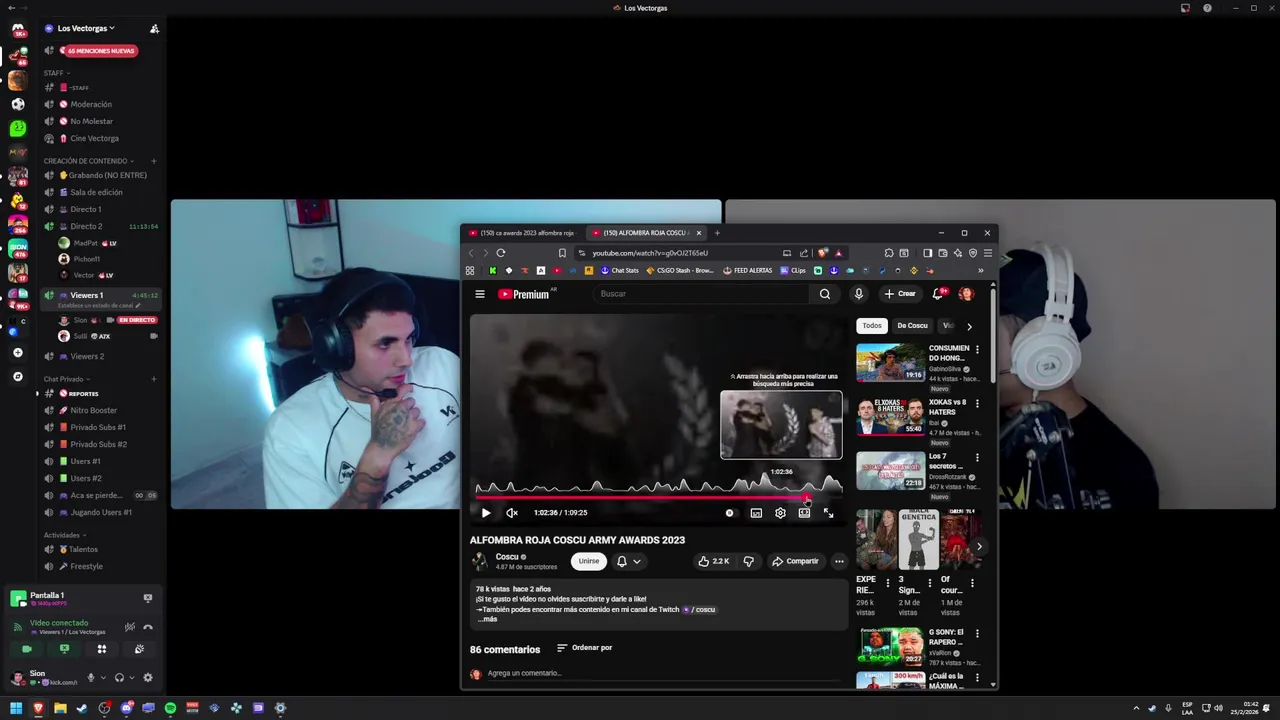Open the Crear button on YouTube

coord(900,294)
